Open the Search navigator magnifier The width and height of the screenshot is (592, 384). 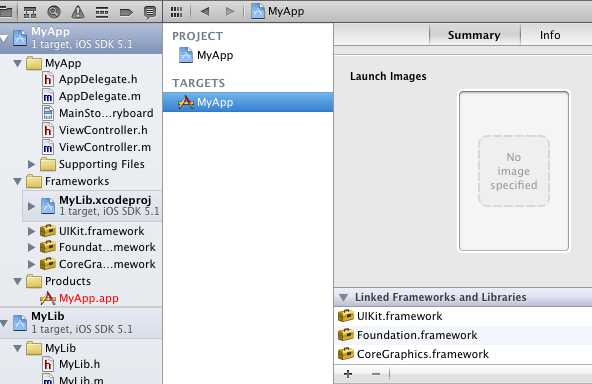coord(54,12)
